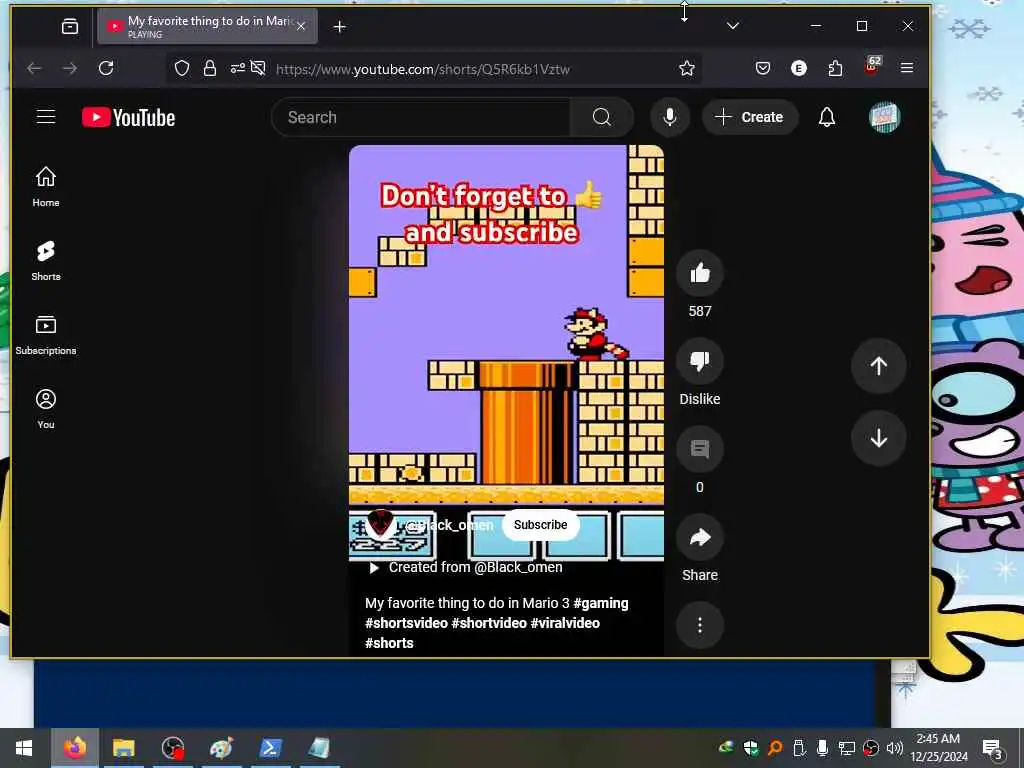This screenshot has width=1024, height=768.
Task: Open the Windows notification center
Action: click(993, 748)
